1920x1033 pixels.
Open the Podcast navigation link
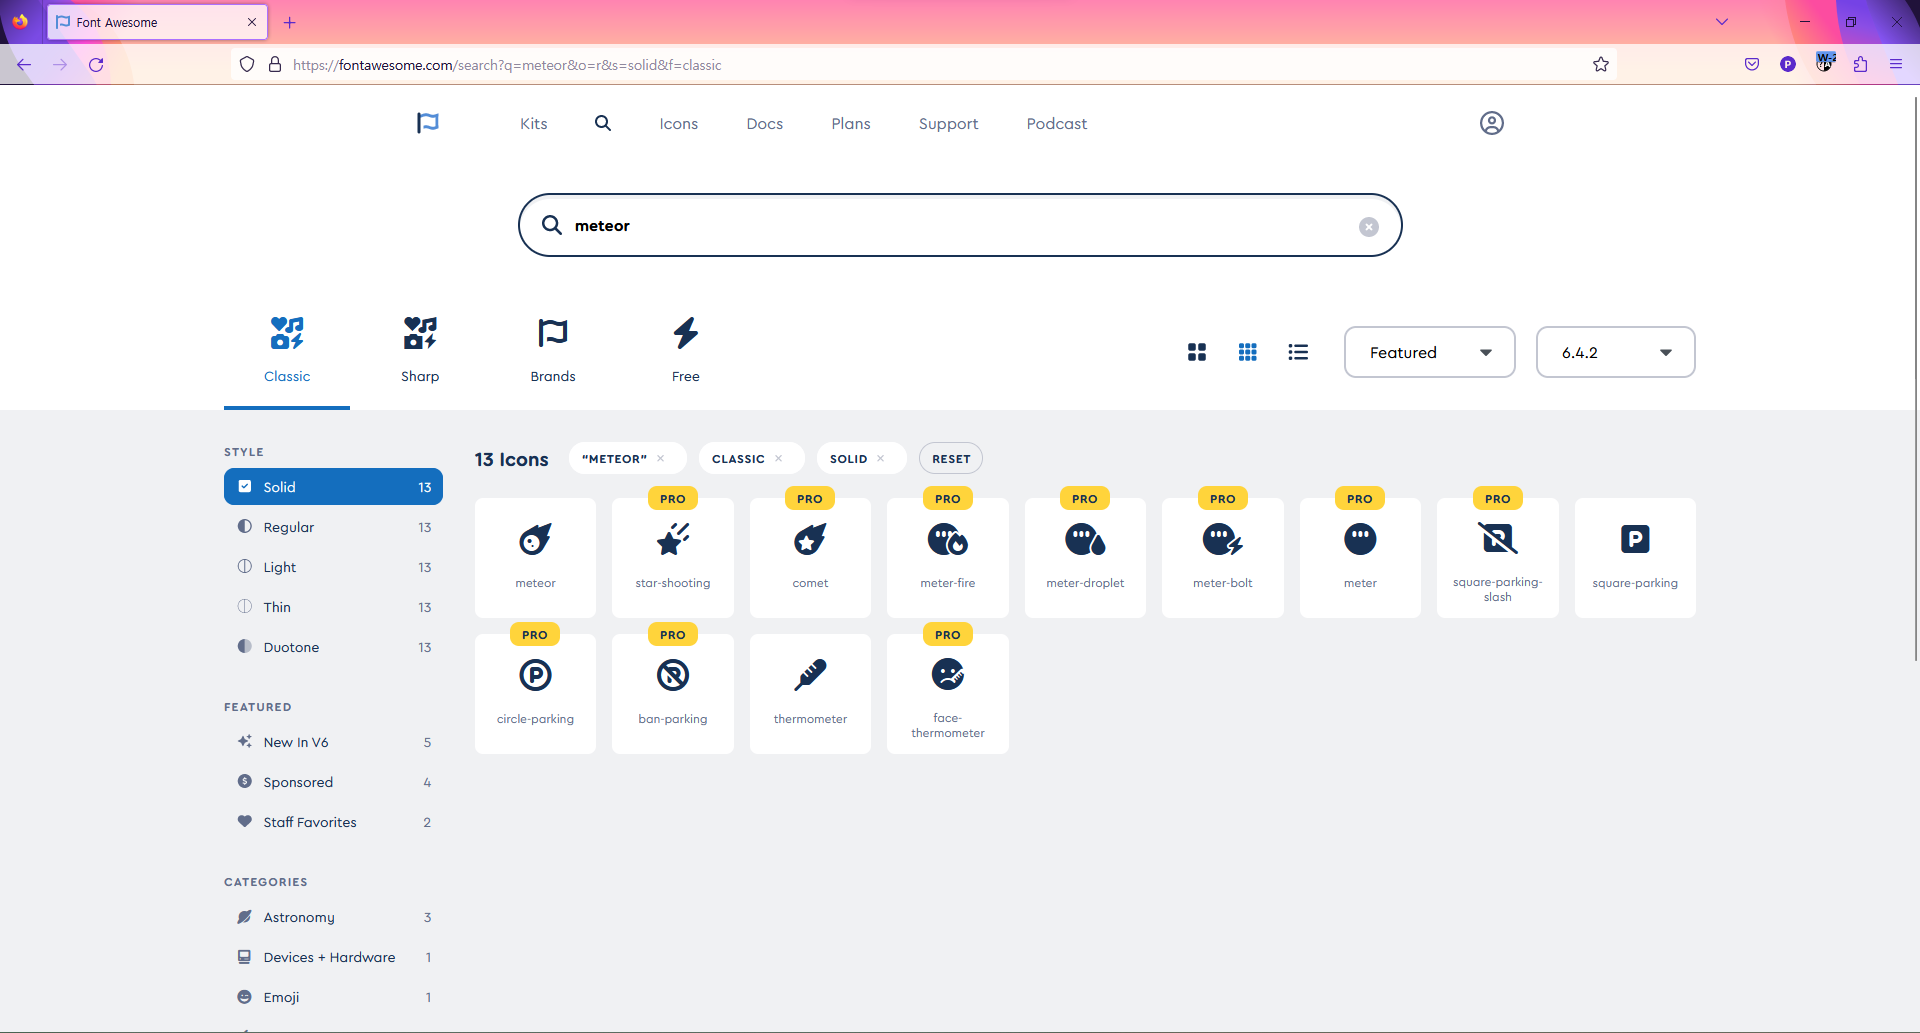click(x=1057, y=124)
